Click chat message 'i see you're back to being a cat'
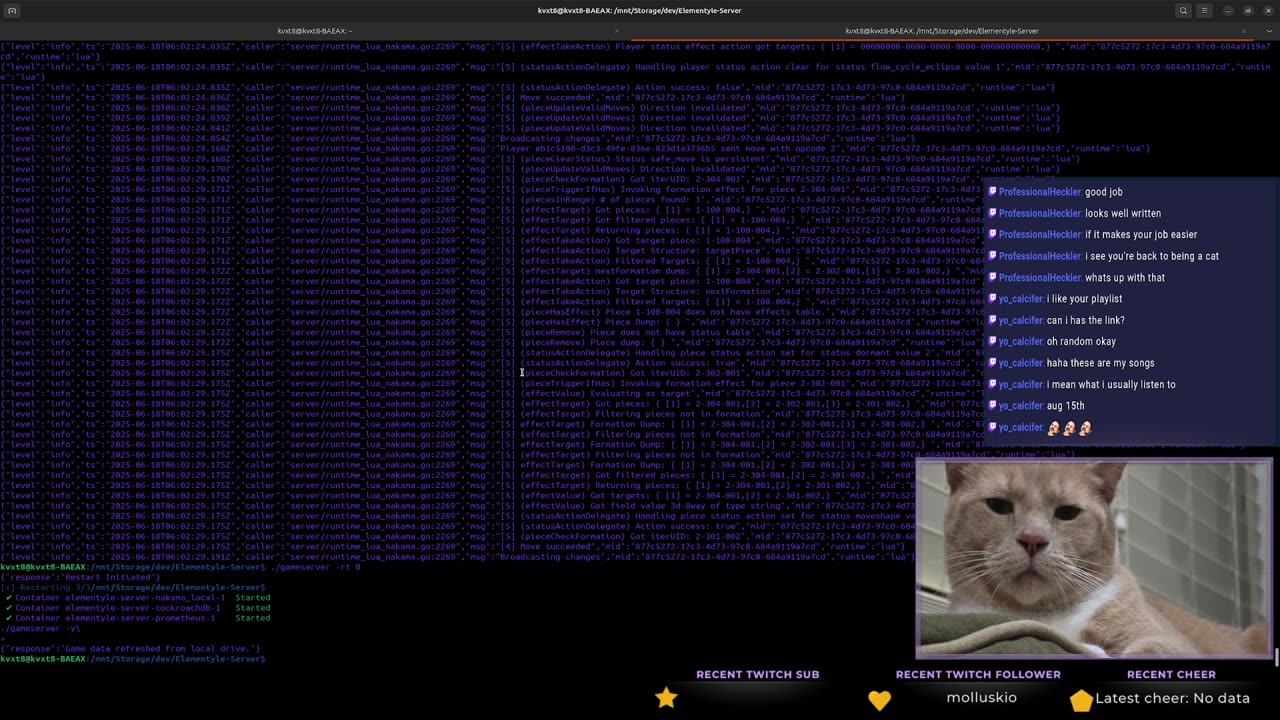Screen dimensions: 1280x720 click(1152, 256)
